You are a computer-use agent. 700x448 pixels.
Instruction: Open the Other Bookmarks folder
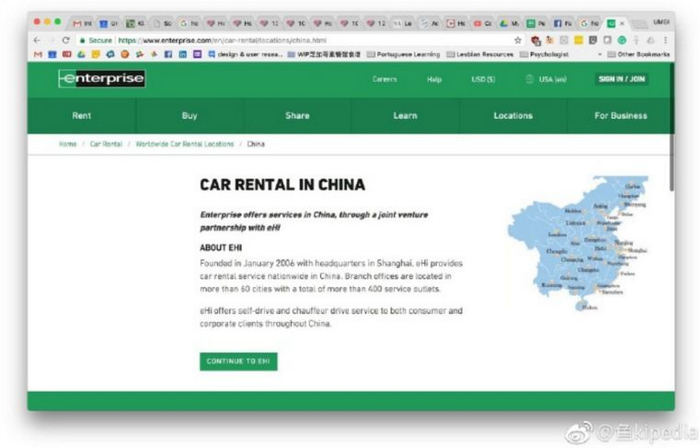638,54
